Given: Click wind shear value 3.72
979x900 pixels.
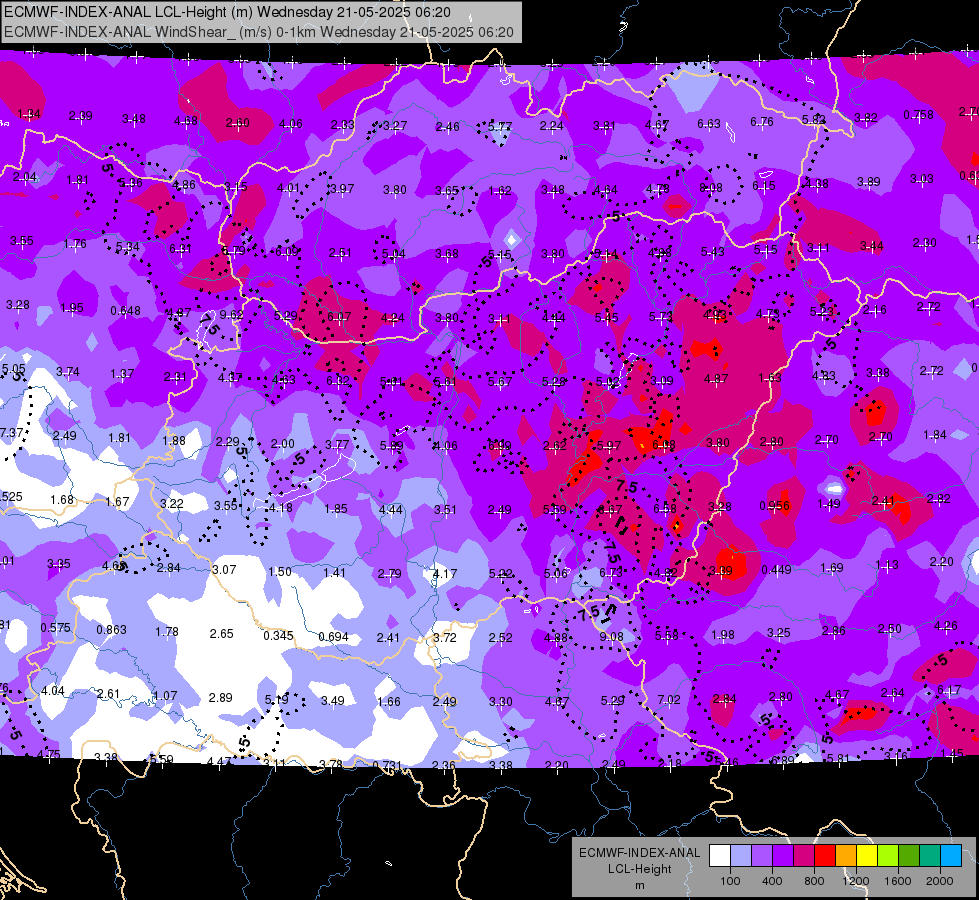Looking at the screenshot, I should 445,638.
